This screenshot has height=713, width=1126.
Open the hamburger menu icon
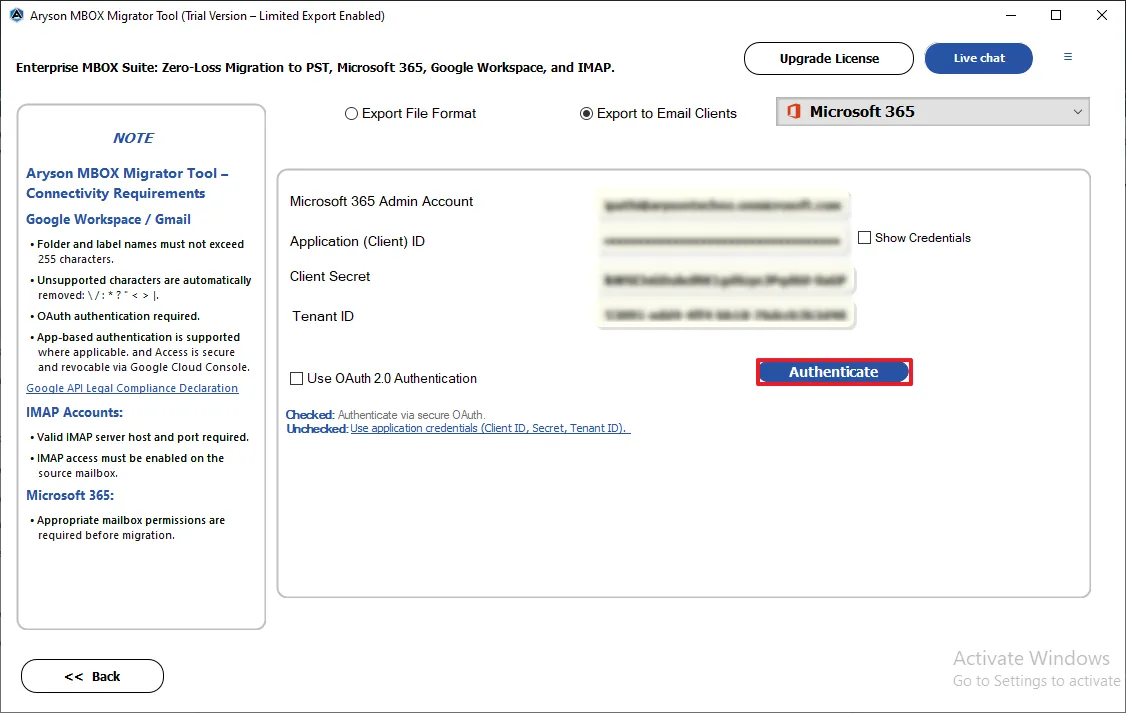point(1068,57)
